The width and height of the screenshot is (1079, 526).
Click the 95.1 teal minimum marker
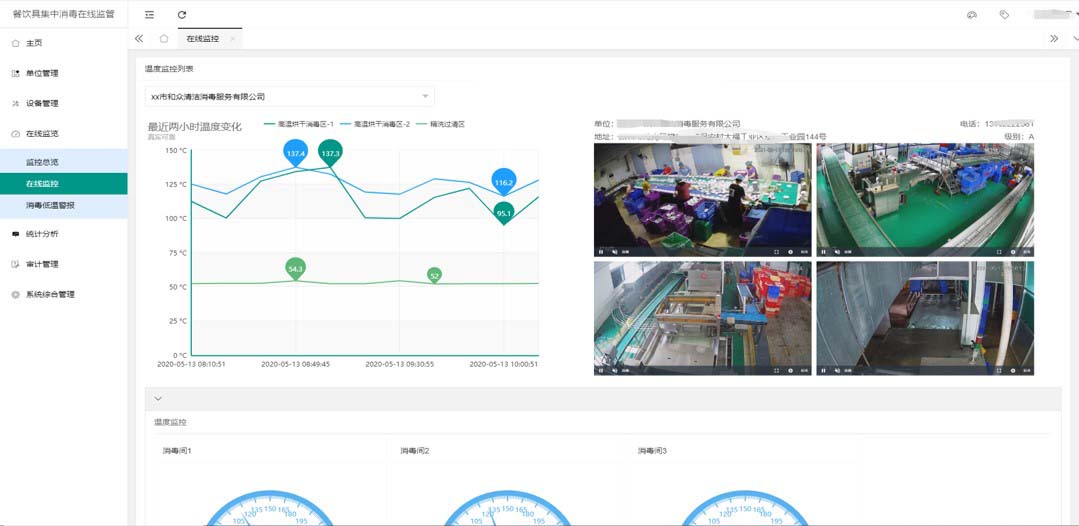pos(504,213)
